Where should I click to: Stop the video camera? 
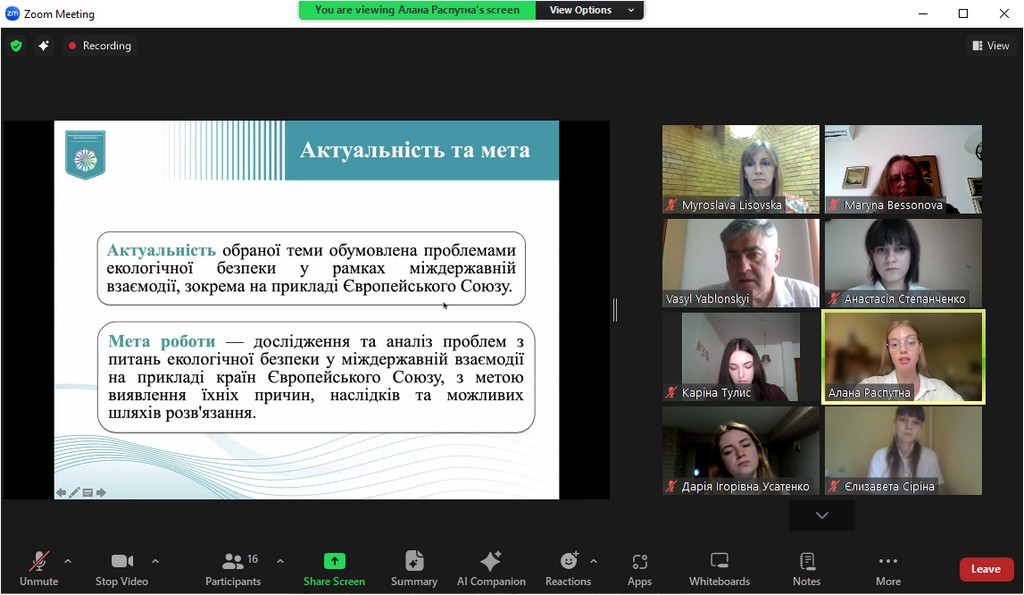122,568
